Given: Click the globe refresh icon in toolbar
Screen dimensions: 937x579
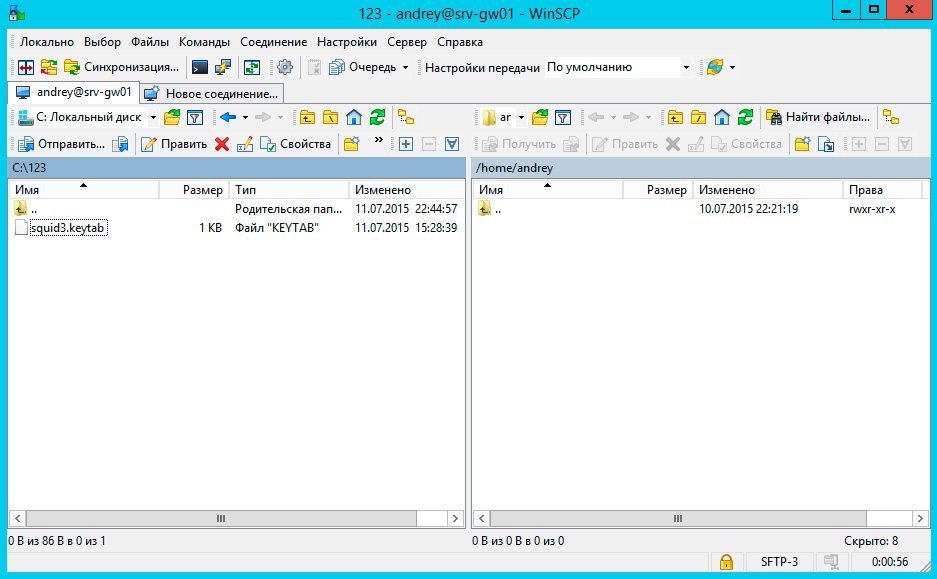Looking at the screenshot, I should [x=715, y=68].
